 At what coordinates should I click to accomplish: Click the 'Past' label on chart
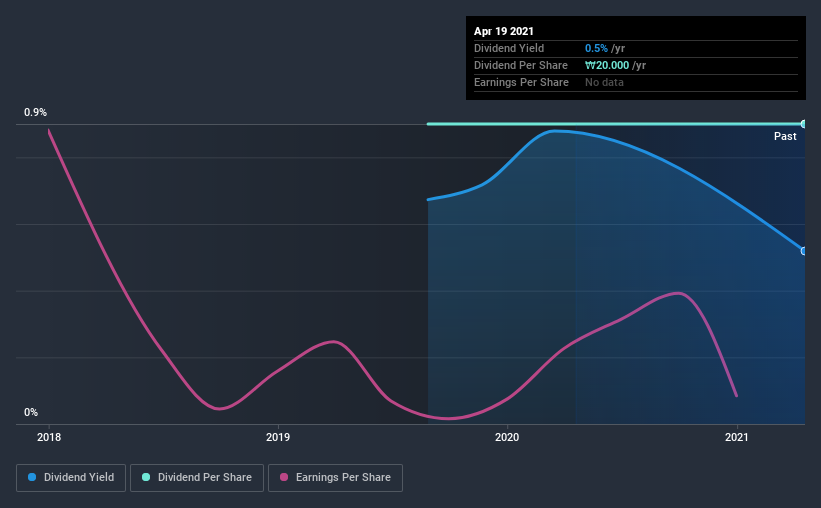point(785,136)
